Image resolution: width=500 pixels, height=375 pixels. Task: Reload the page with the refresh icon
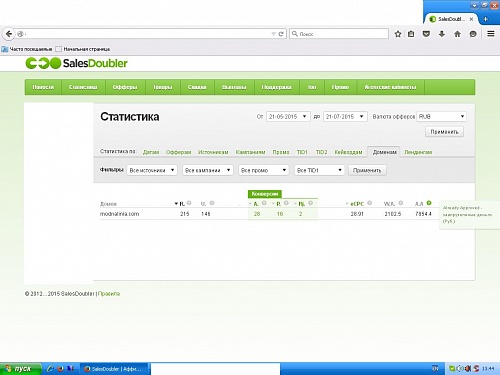pos(281,34)
